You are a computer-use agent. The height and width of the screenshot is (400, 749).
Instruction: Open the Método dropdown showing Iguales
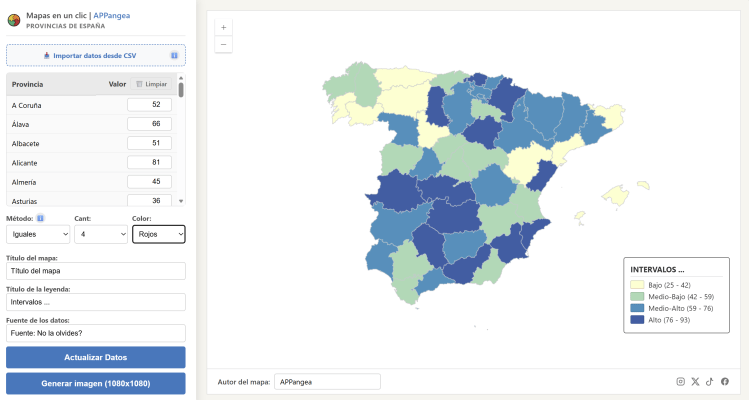pos(38,234)
